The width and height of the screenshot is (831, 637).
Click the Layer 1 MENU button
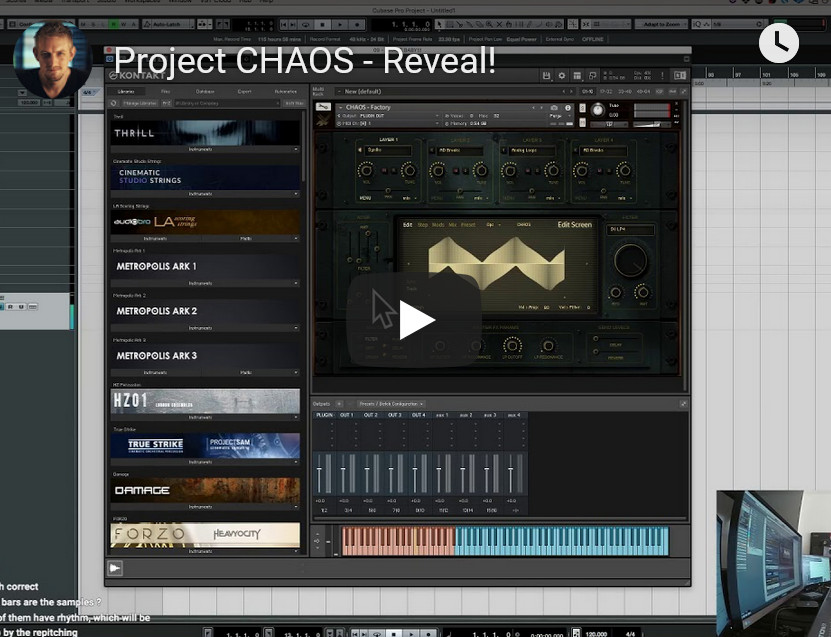[365, 198]
